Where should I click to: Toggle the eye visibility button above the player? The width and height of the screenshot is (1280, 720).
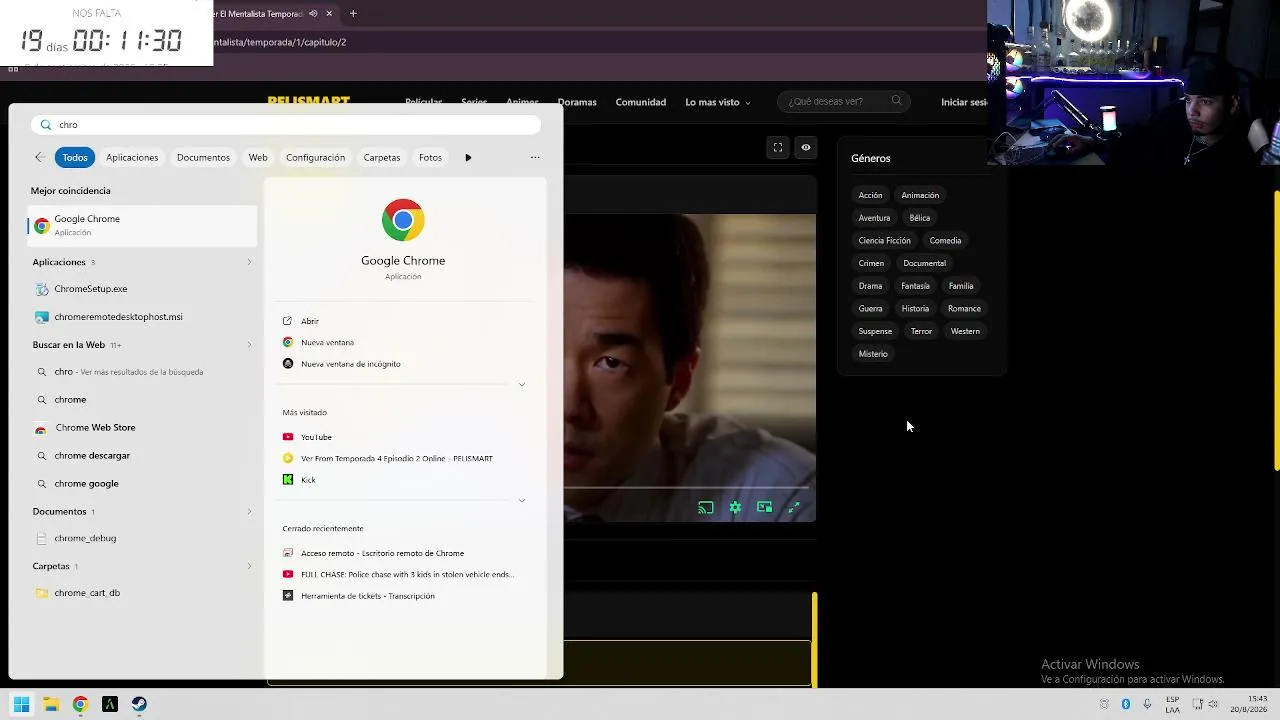click(x=806, y=148)
